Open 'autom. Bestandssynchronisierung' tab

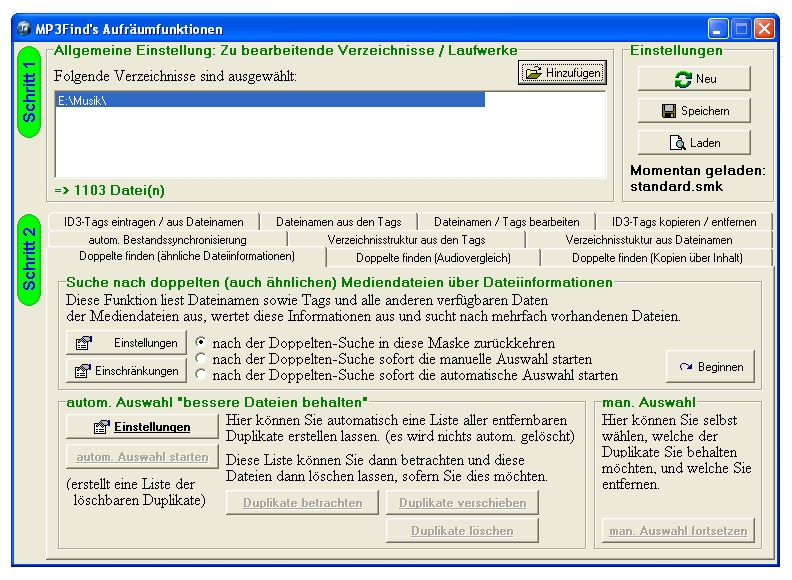tap(167, 239)
